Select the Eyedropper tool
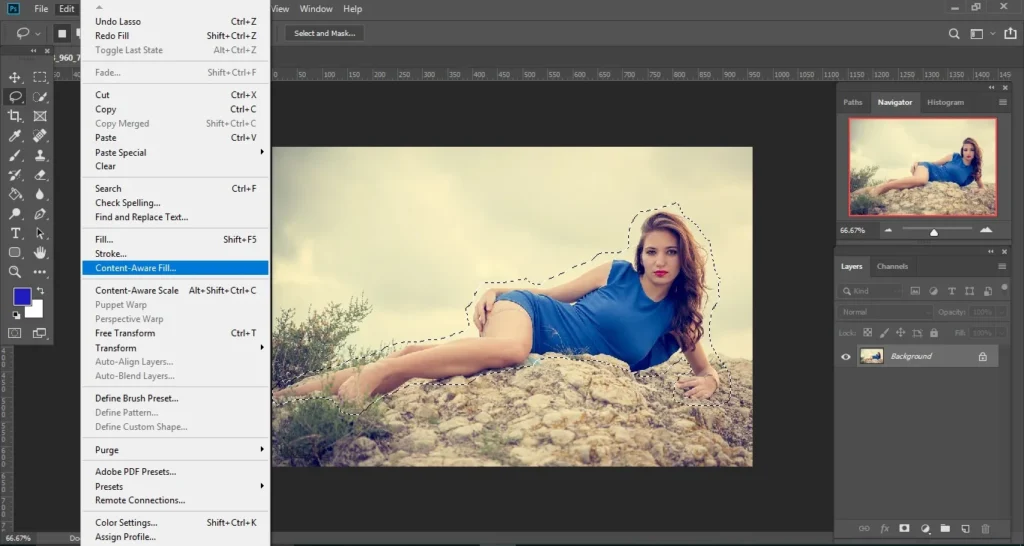This screenshot has height=546, width=1024. (14, 136)
